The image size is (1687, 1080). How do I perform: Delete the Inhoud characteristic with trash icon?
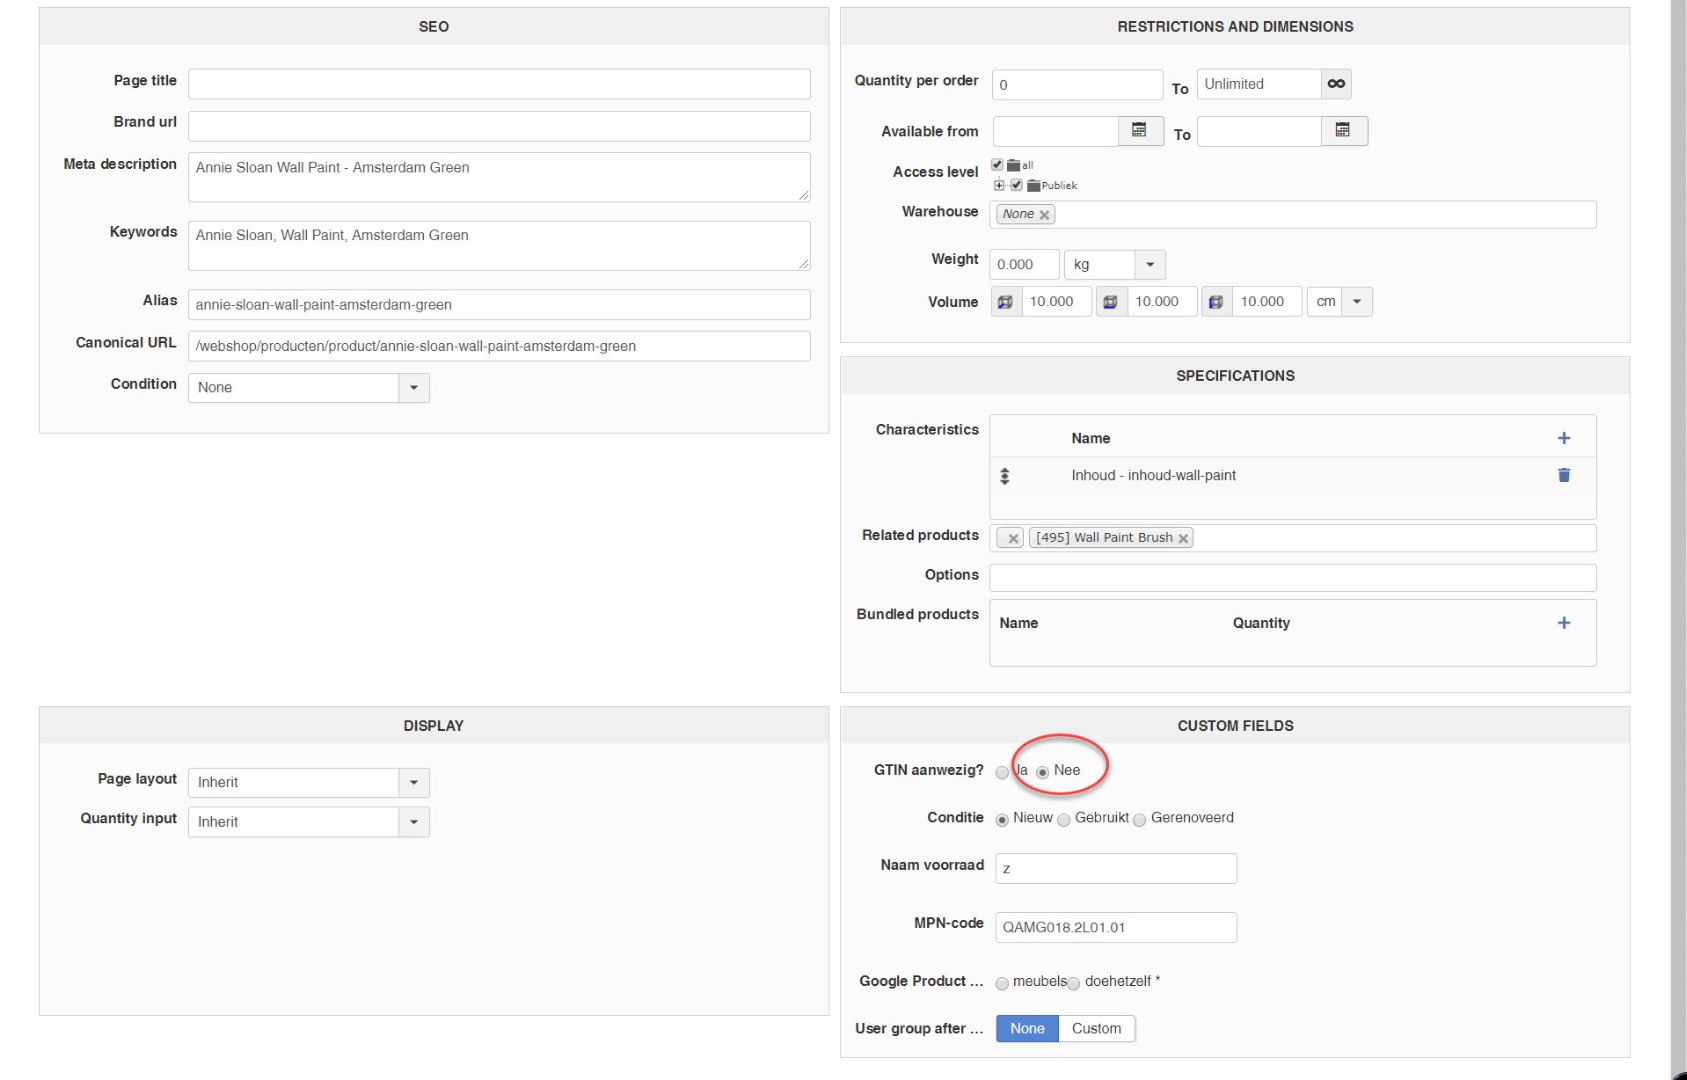click(x=1564, y=475)
